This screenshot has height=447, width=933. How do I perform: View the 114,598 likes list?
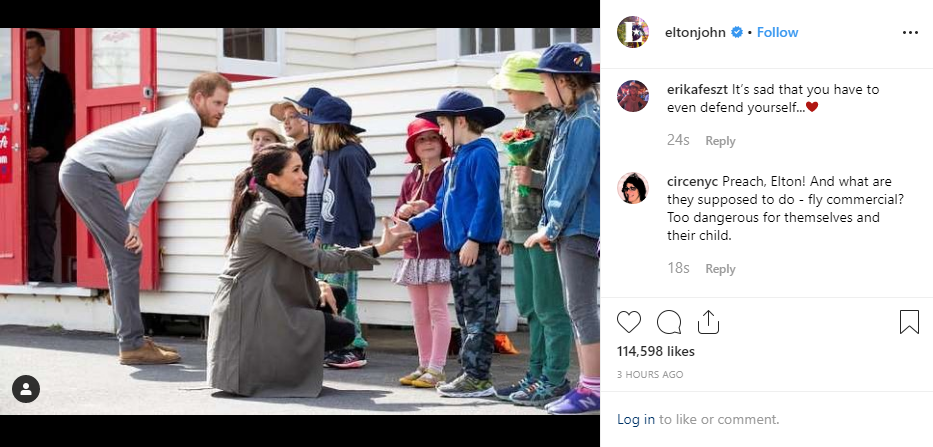(x=656, y=352)
